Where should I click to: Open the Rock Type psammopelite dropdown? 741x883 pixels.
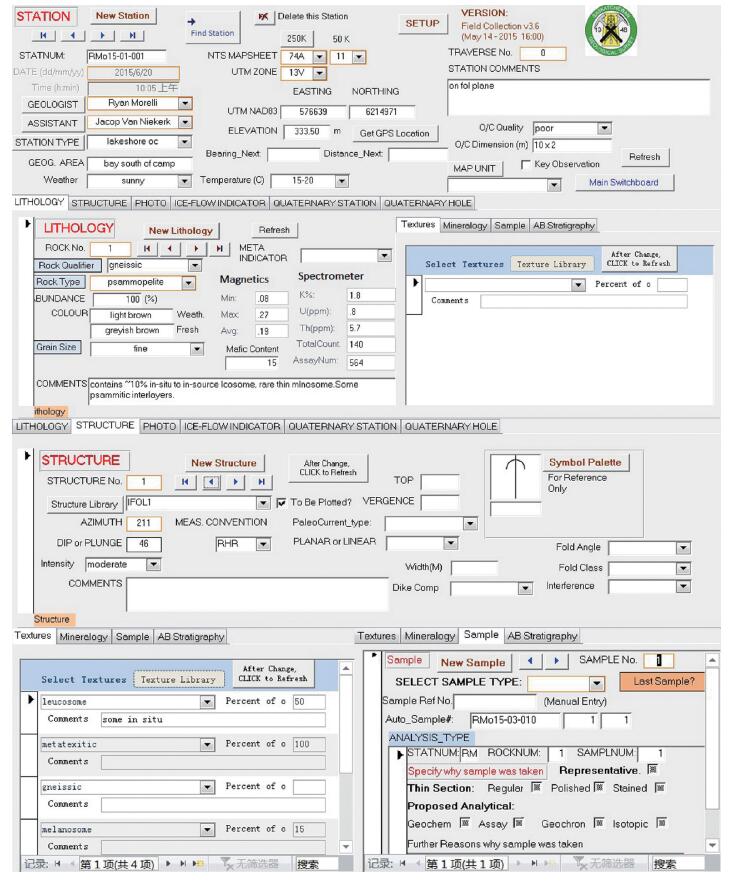click(189, 283)
